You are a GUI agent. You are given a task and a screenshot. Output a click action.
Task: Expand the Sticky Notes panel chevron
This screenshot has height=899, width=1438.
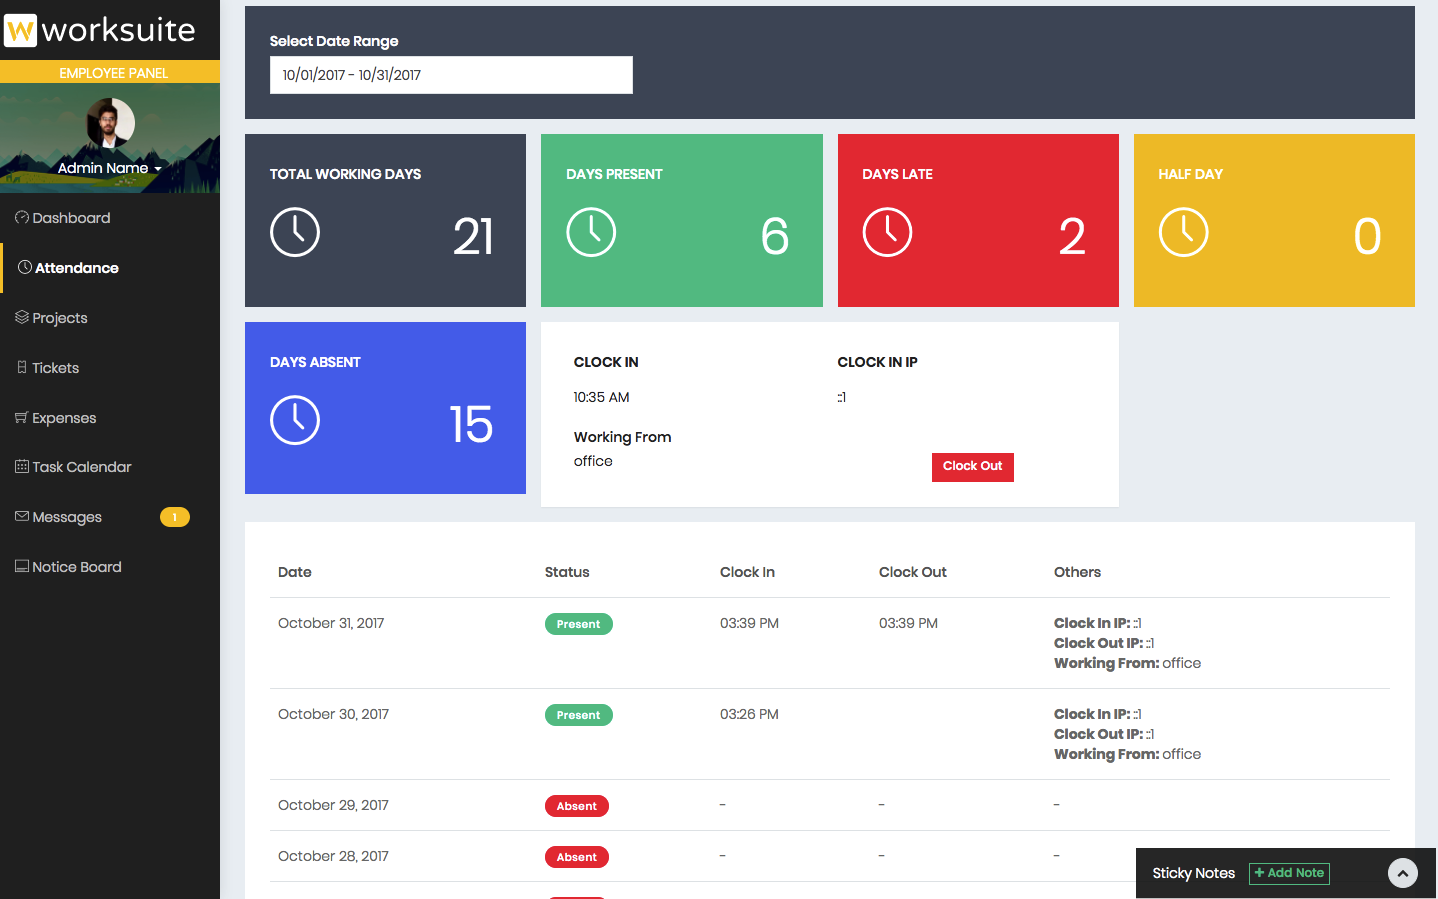coord(1402,873)
